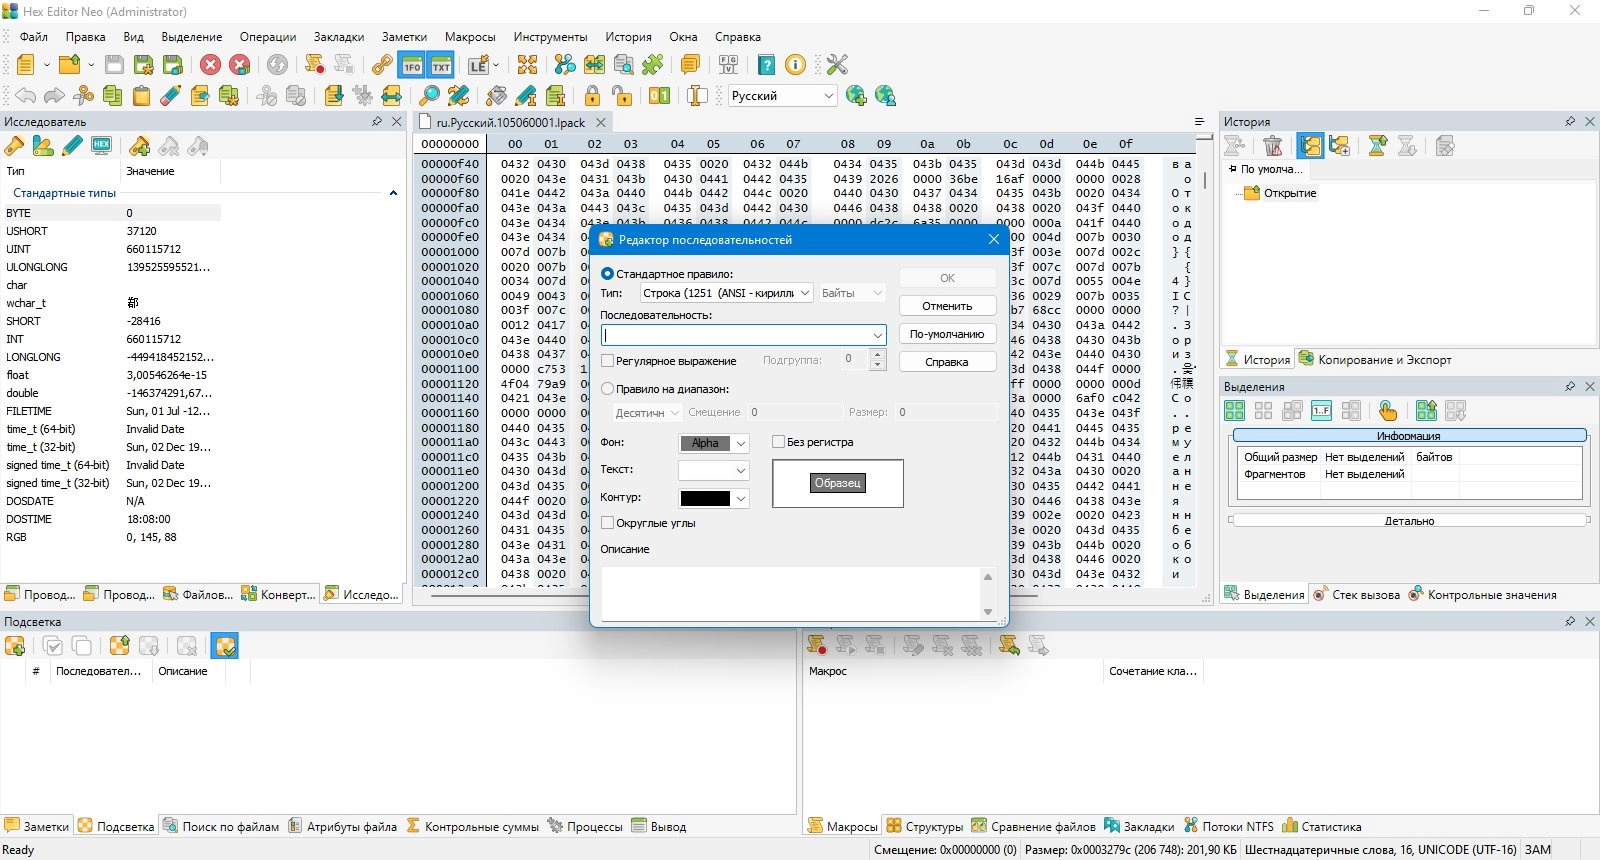Viewport: 1600px width, 860px height.
Task: Click the new file icon in toolbar
Action: (25, 65)
